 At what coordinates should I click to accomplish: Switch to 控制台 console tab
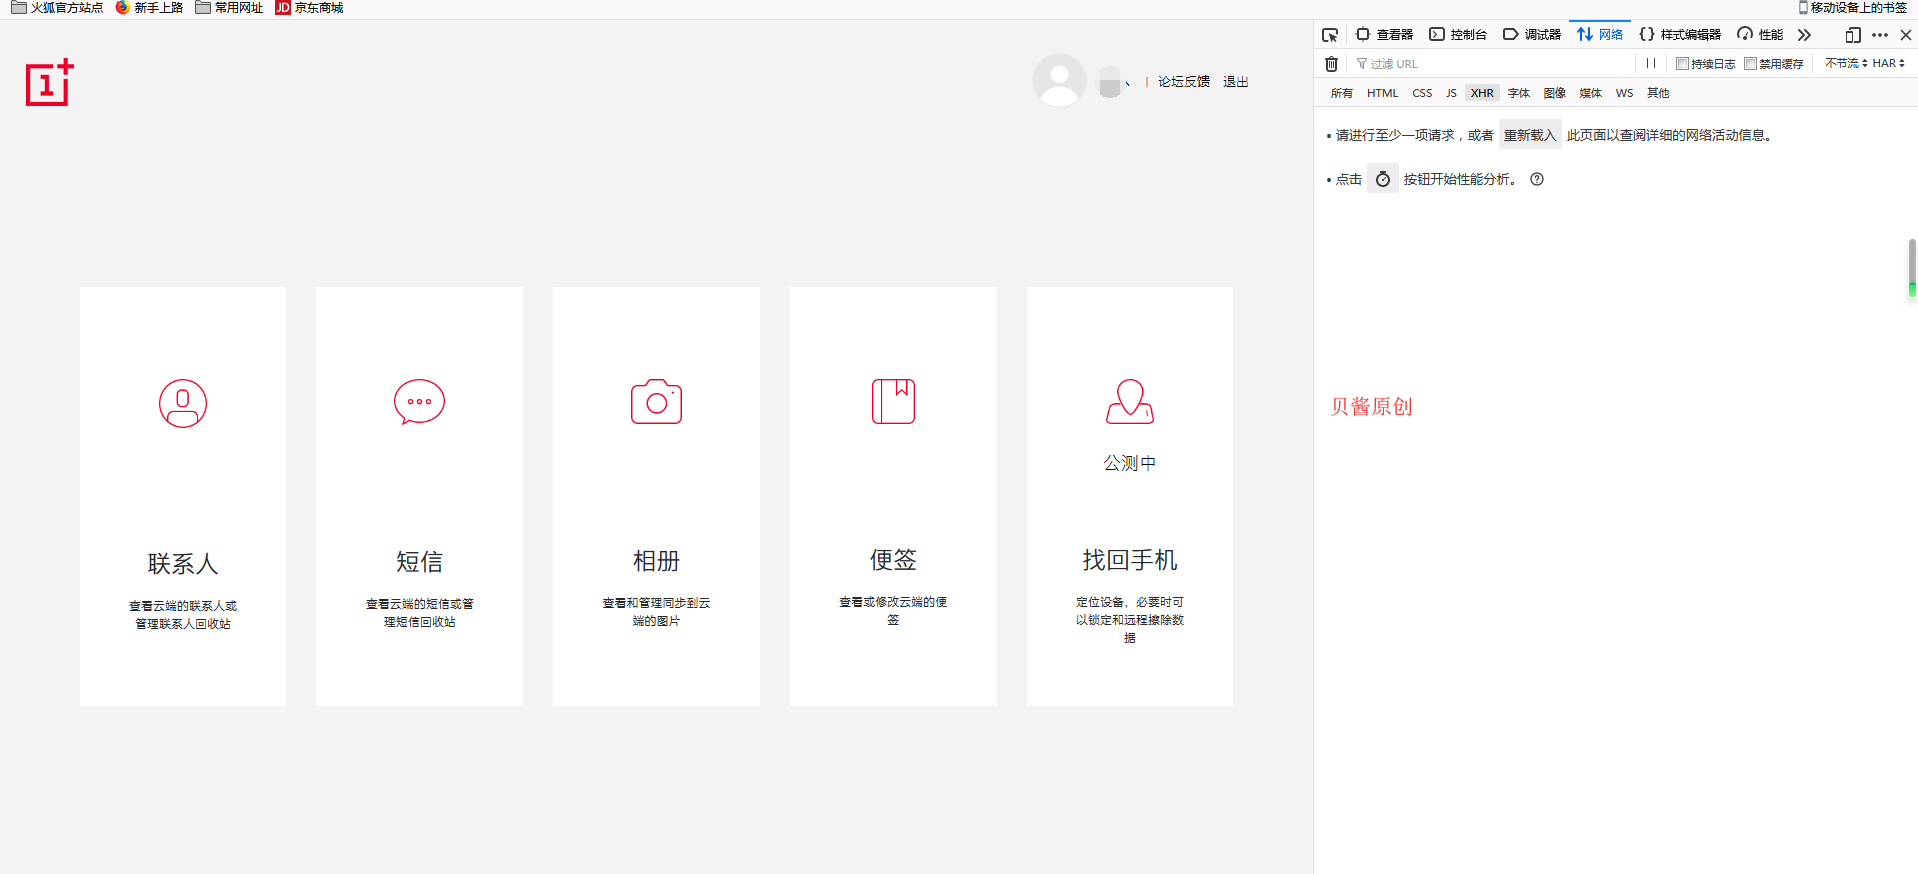[x=1458, y=35]
